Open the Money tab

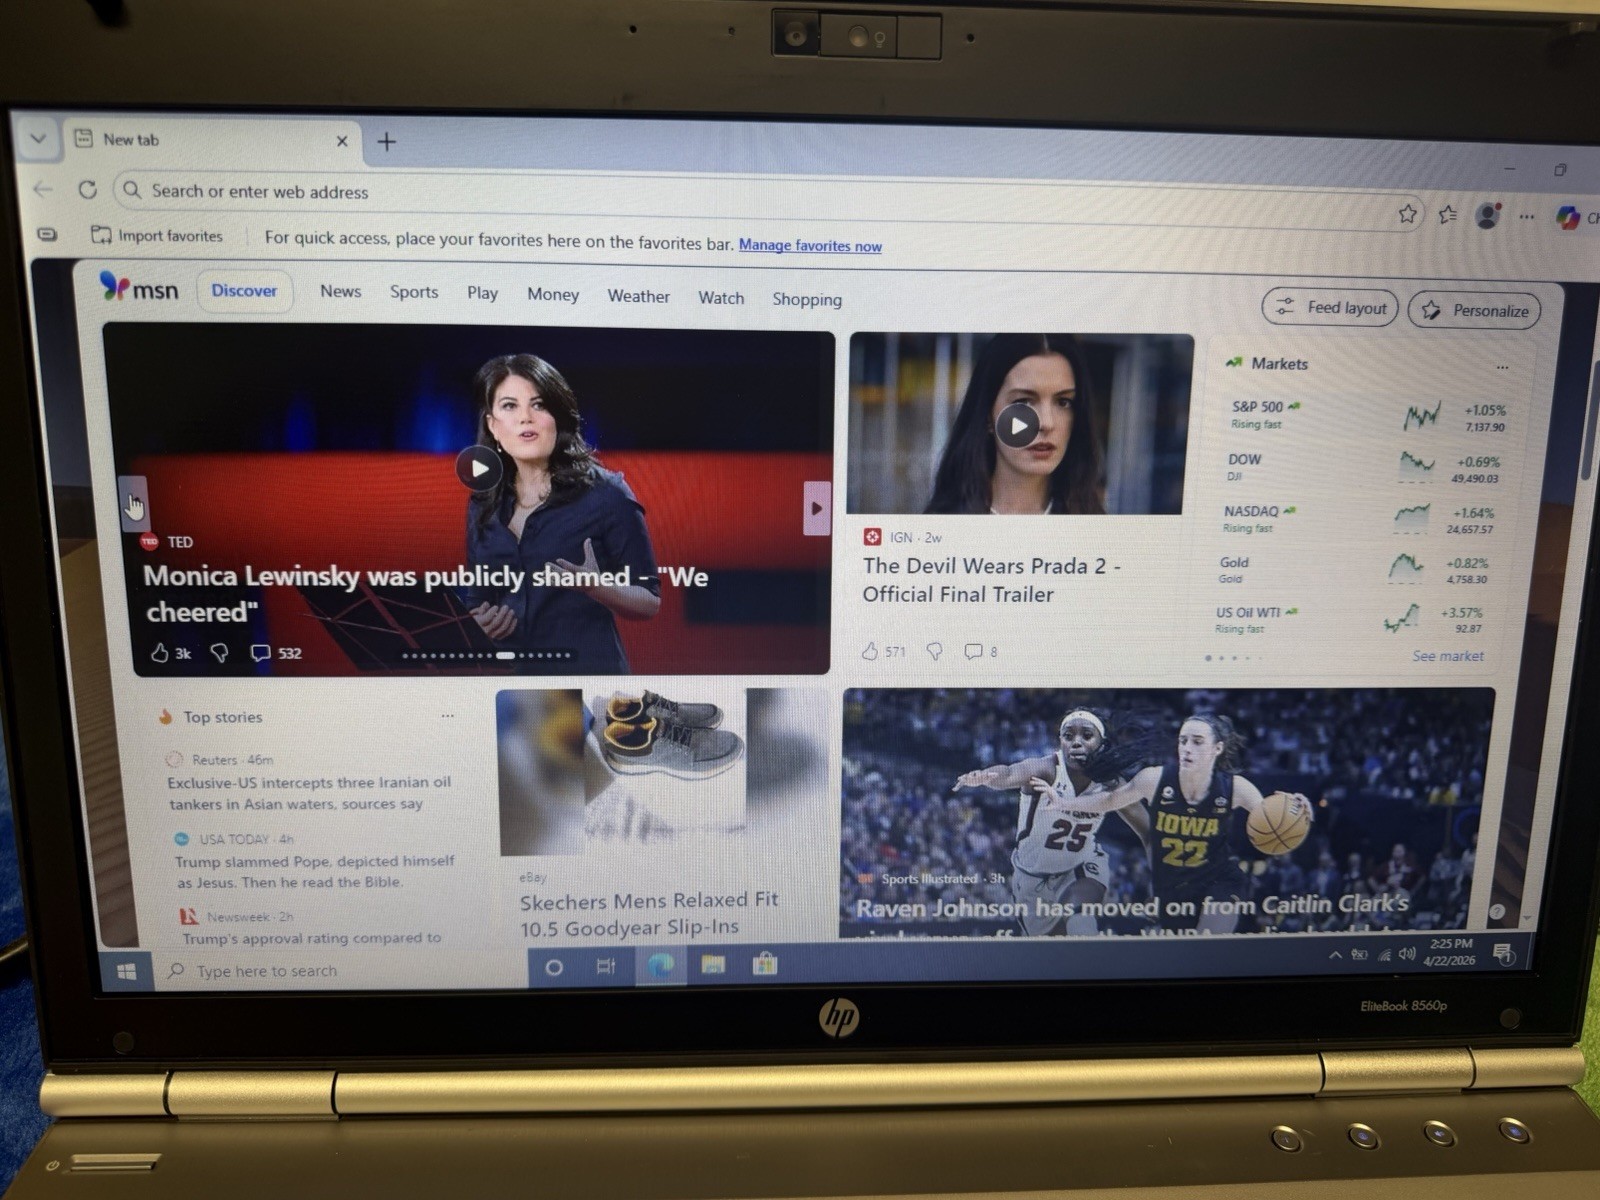(553, 294)
